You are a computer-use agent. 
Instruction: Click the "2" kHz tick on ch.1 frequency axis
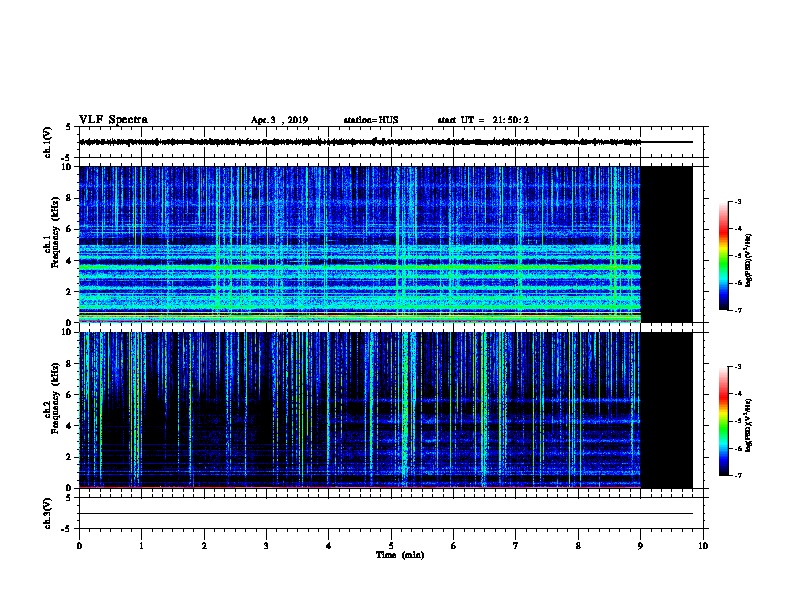coord(69,292)
